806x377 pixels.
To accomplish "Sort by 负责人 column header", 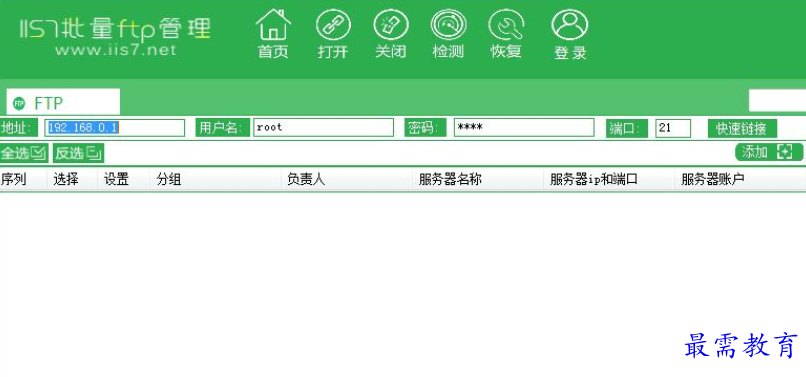I will pos(346,179).
